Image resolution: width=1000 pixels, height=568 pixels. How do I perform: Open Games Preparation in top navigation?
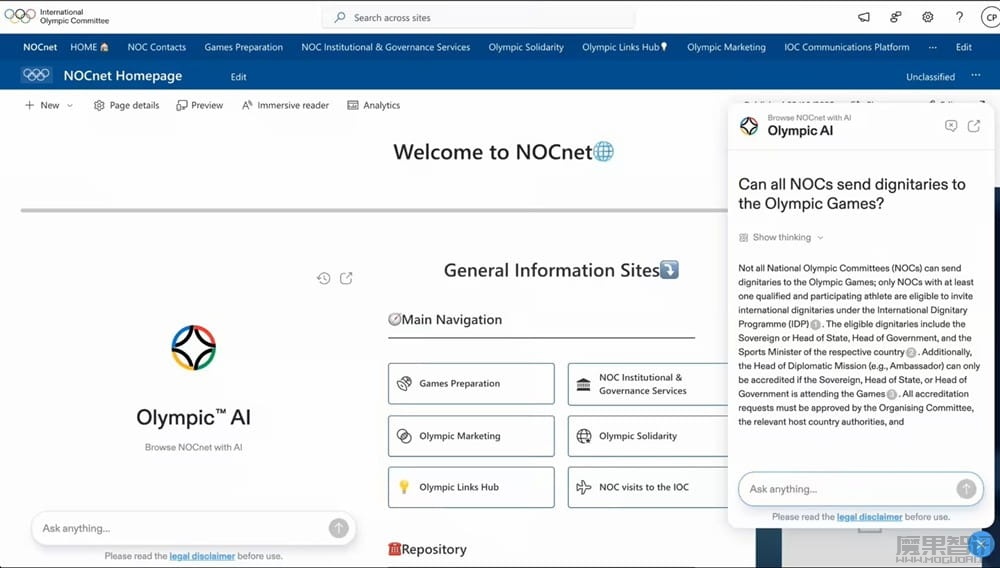click(x=243, y=47)
